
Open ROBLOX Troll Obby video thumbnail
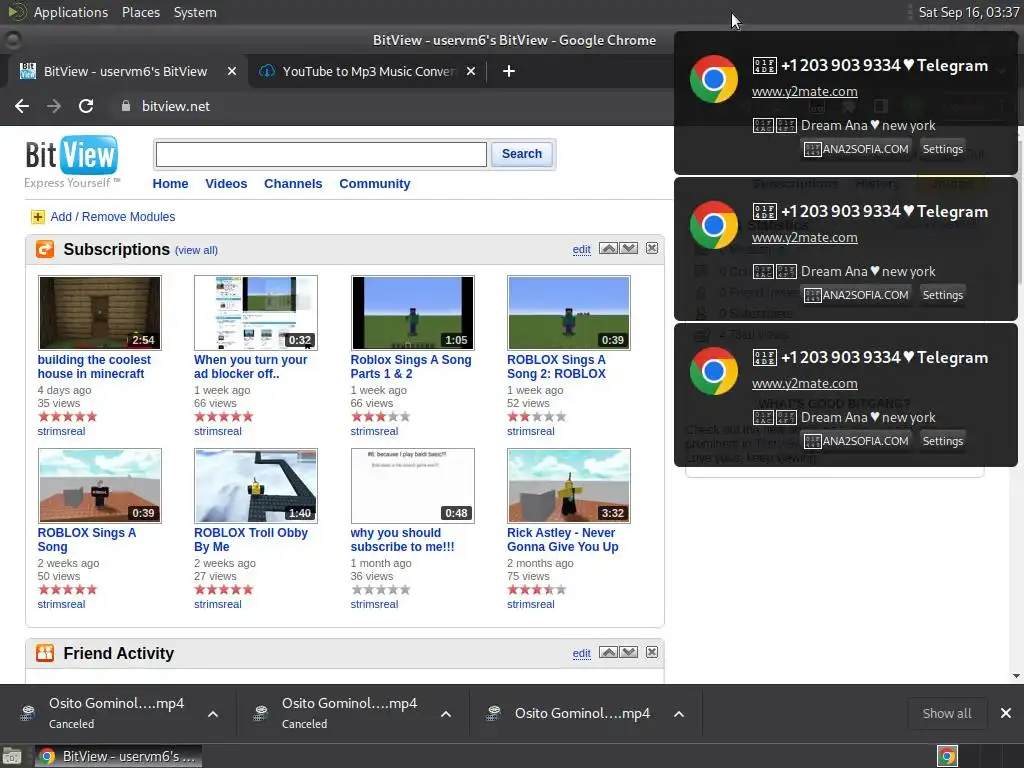click(x=256, y=486)
